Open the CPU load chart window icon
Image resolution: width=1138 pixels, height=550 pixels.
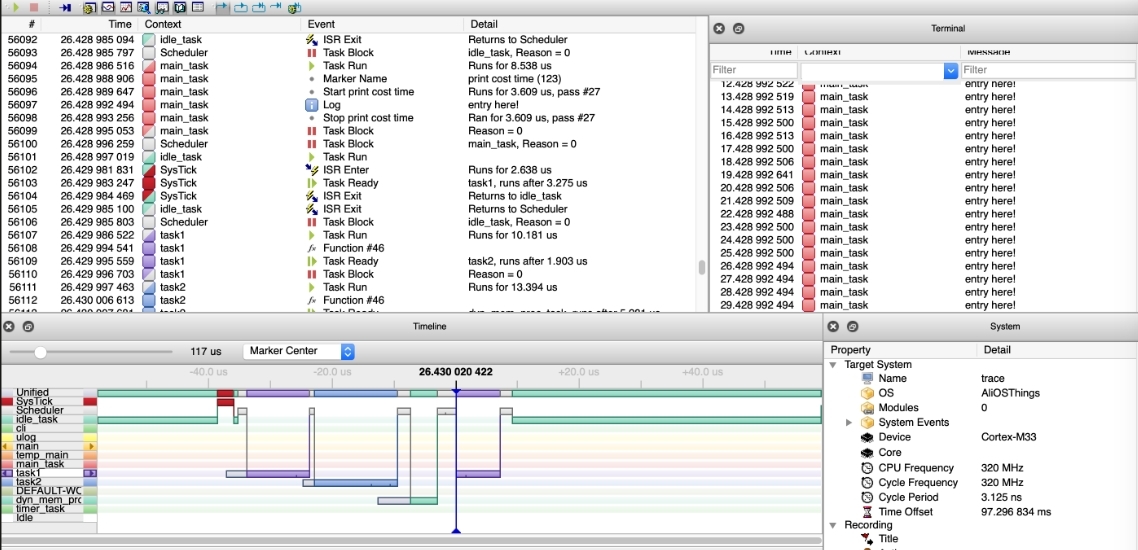point(126,7)
